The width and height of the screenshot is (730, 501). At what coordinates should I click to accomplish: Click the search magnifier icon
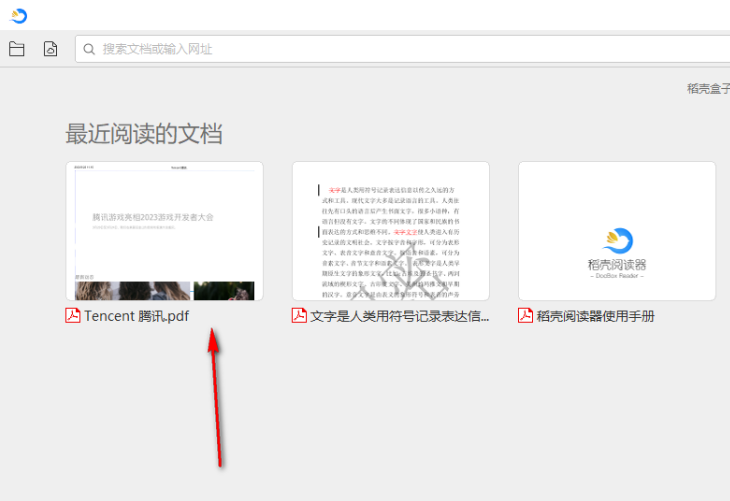tap(89, 49)
